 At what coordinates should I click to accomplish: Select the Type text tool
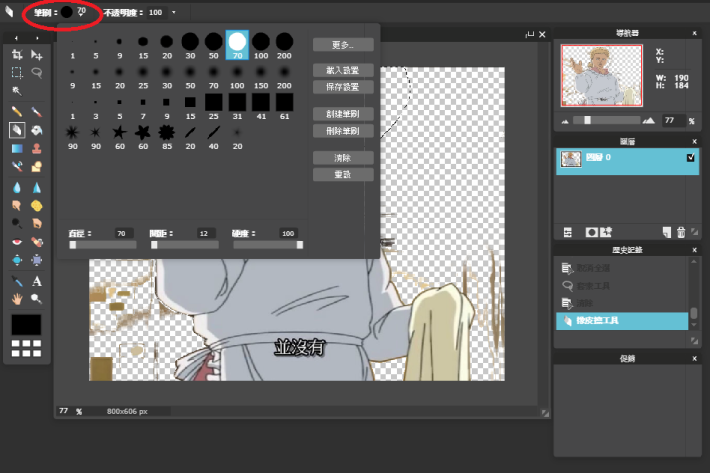coord(37,281)
